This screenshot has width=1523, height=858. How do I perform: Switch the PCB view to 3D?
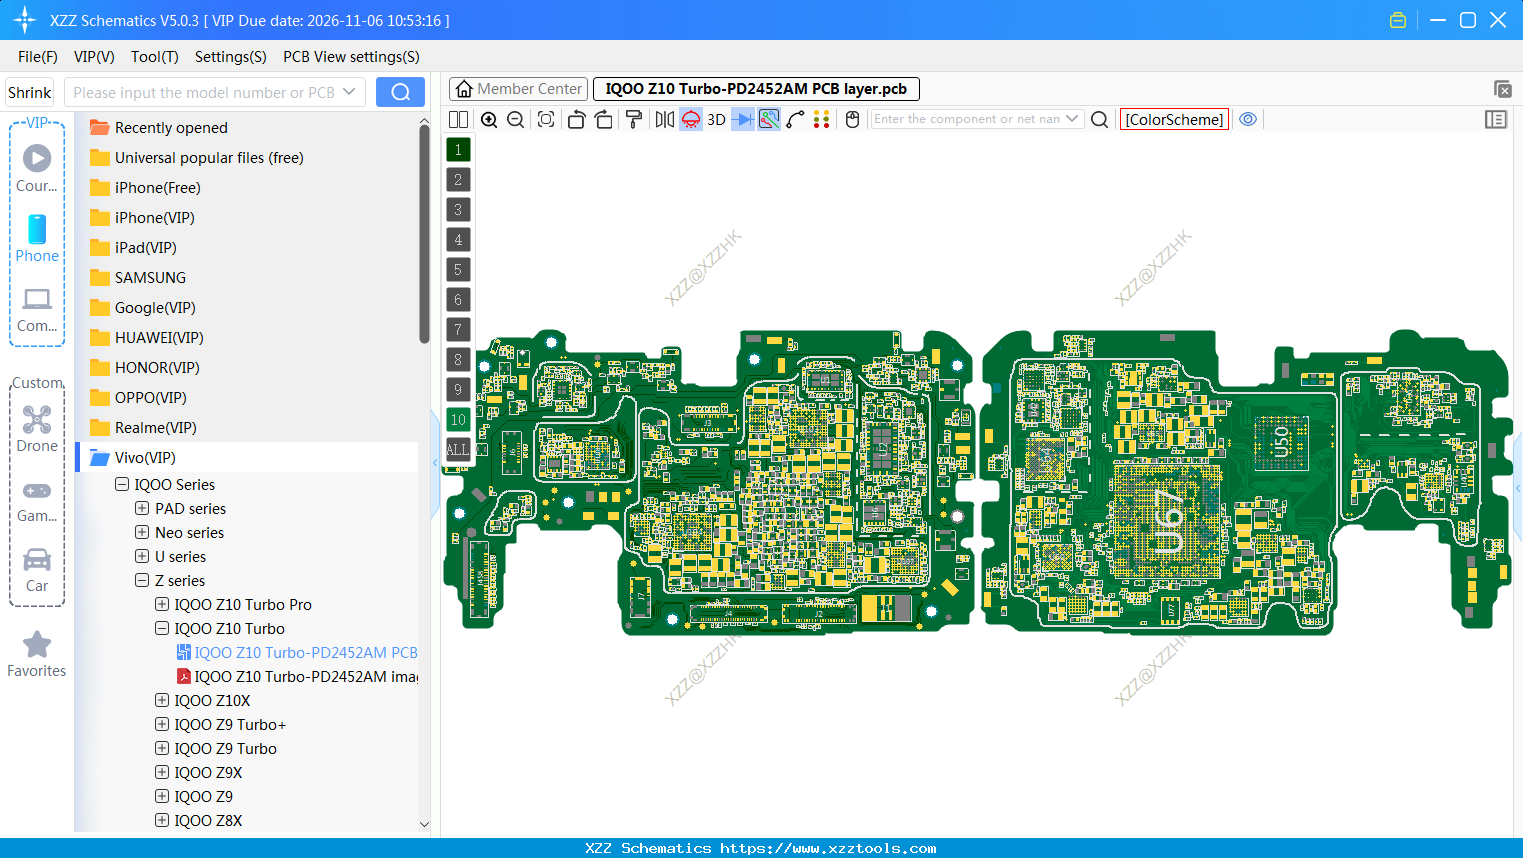click(715, 119)
